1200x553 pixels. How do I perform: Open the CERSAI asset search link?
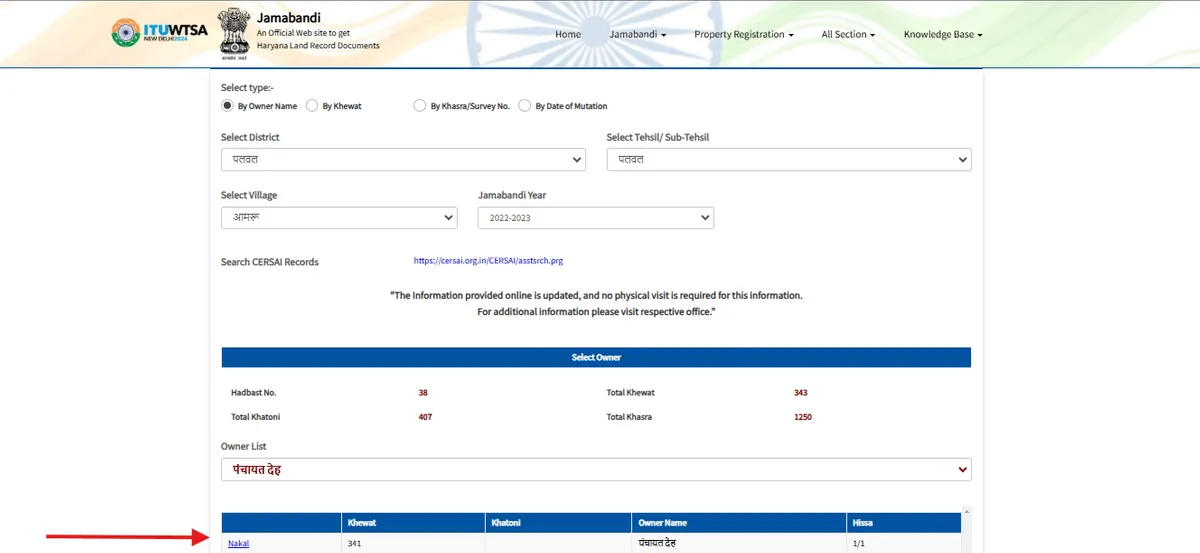pos(488,261)
